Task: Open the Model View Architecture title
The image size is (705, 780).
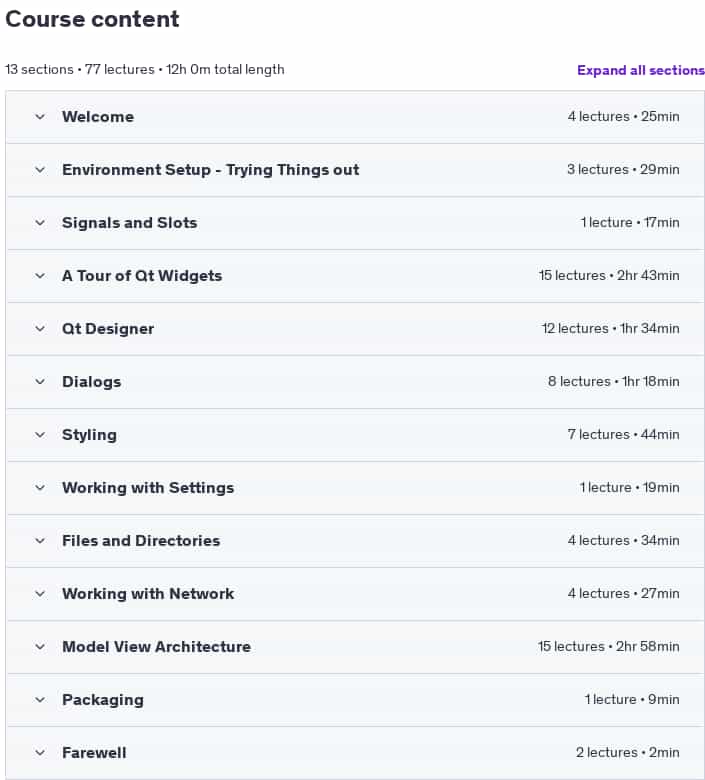Action: (x=156, y=647)
